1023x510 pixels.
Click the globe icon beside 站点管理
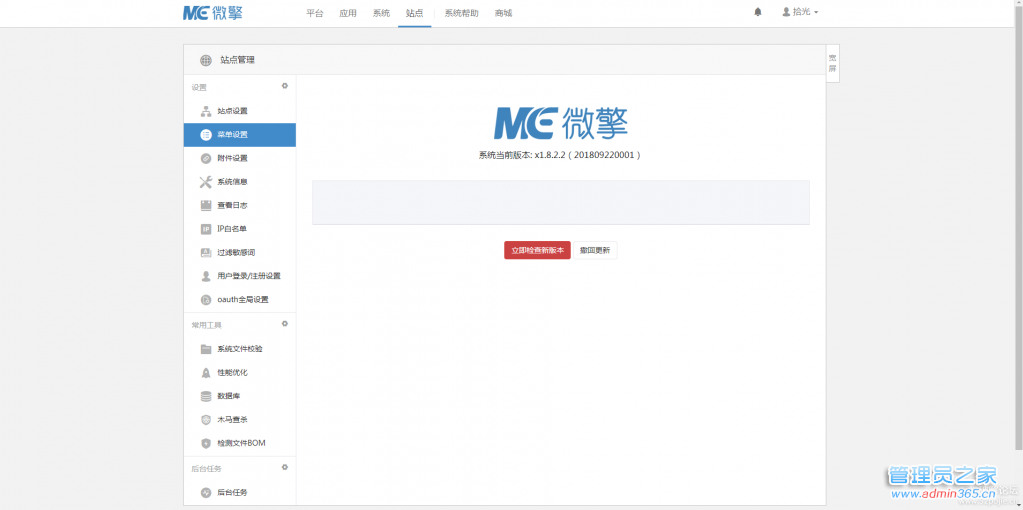tap(206, 60)
